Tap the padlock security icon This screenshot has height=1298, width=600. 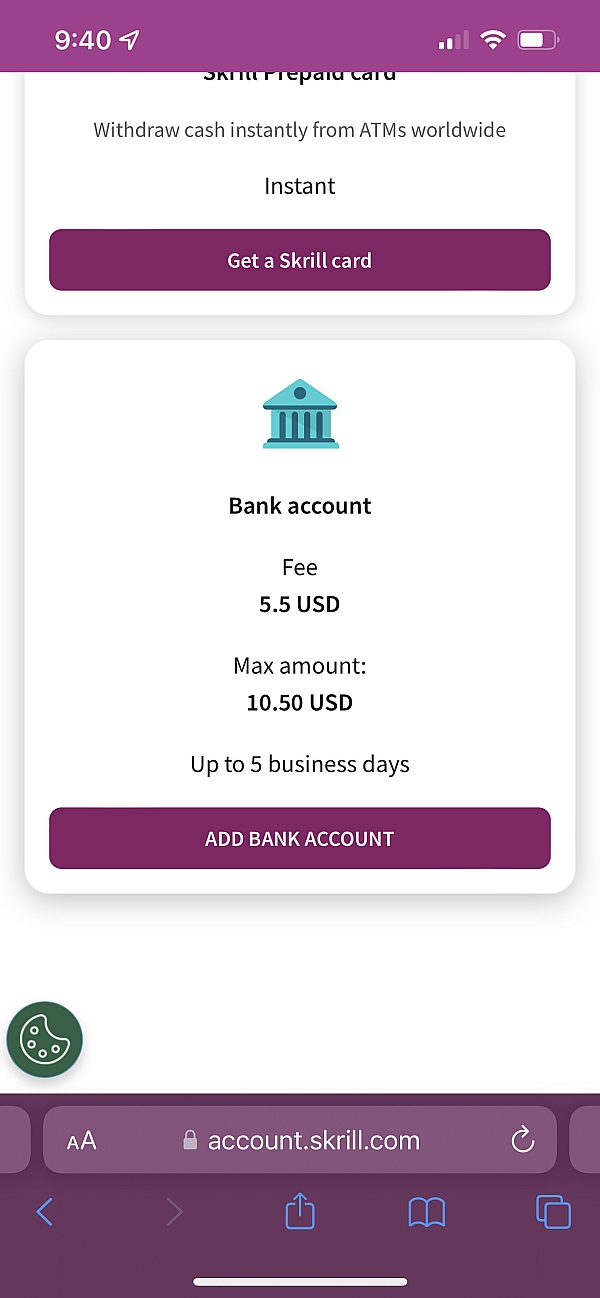[191, 1141]
